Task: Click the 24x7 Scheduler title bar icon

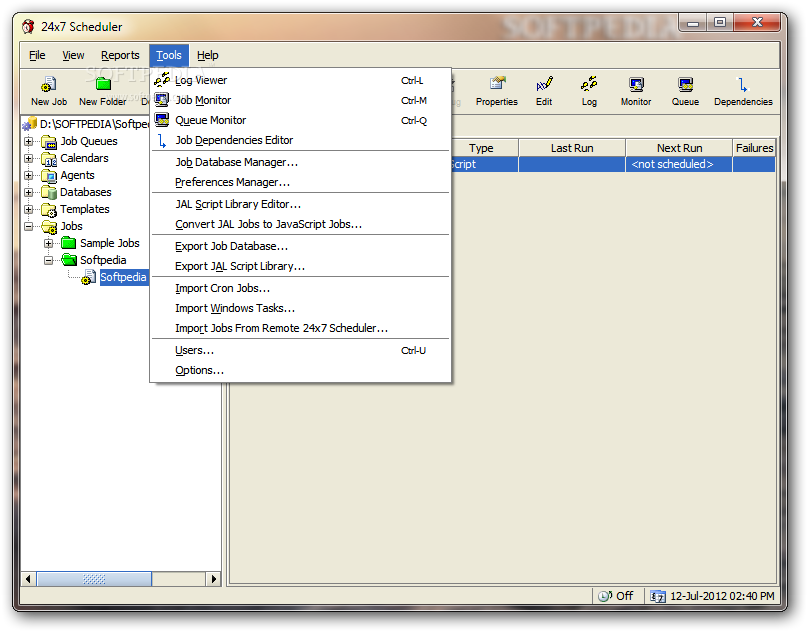Action: 28,26
